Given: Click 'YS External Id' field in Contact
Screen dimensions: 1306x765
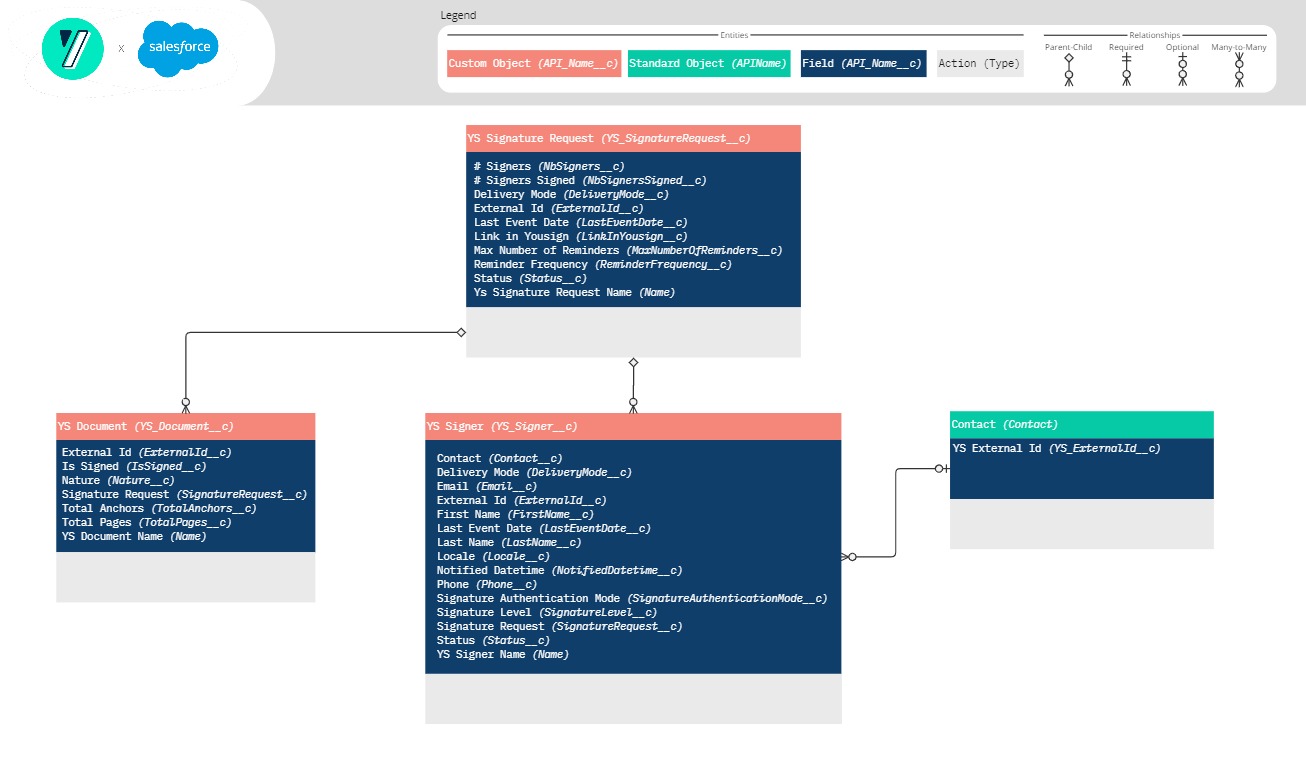Looking at the screenshot, I should (x=1057, y=448).
